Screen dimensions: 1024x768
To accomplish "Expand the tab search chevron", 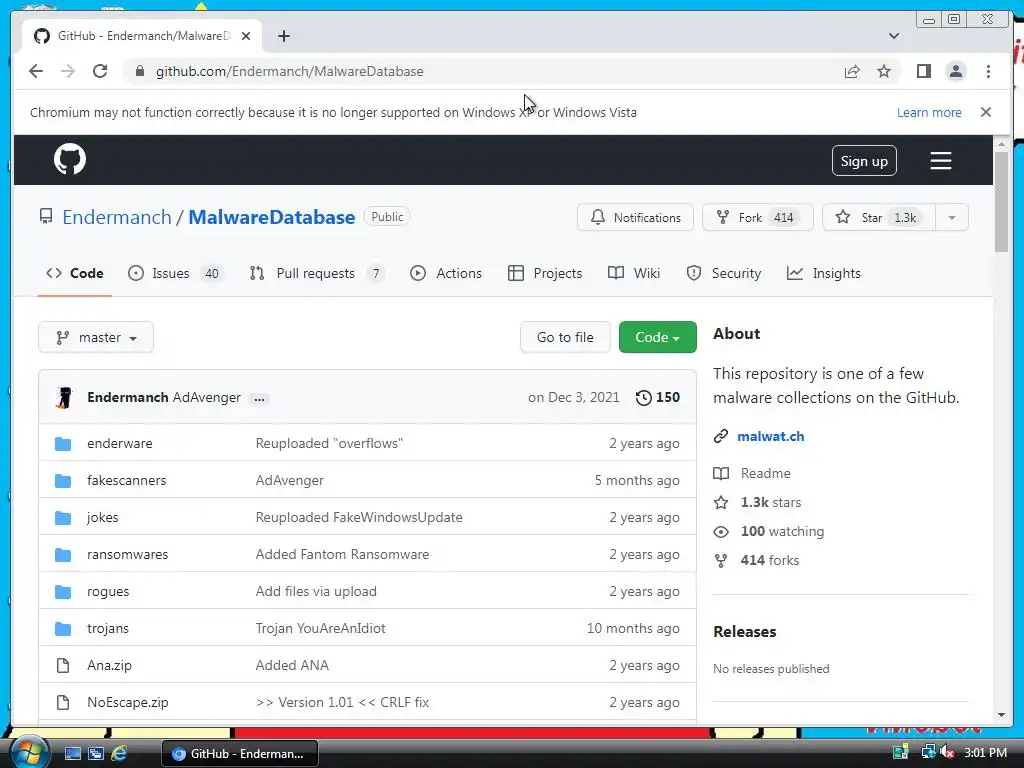I will coord(893,36).
